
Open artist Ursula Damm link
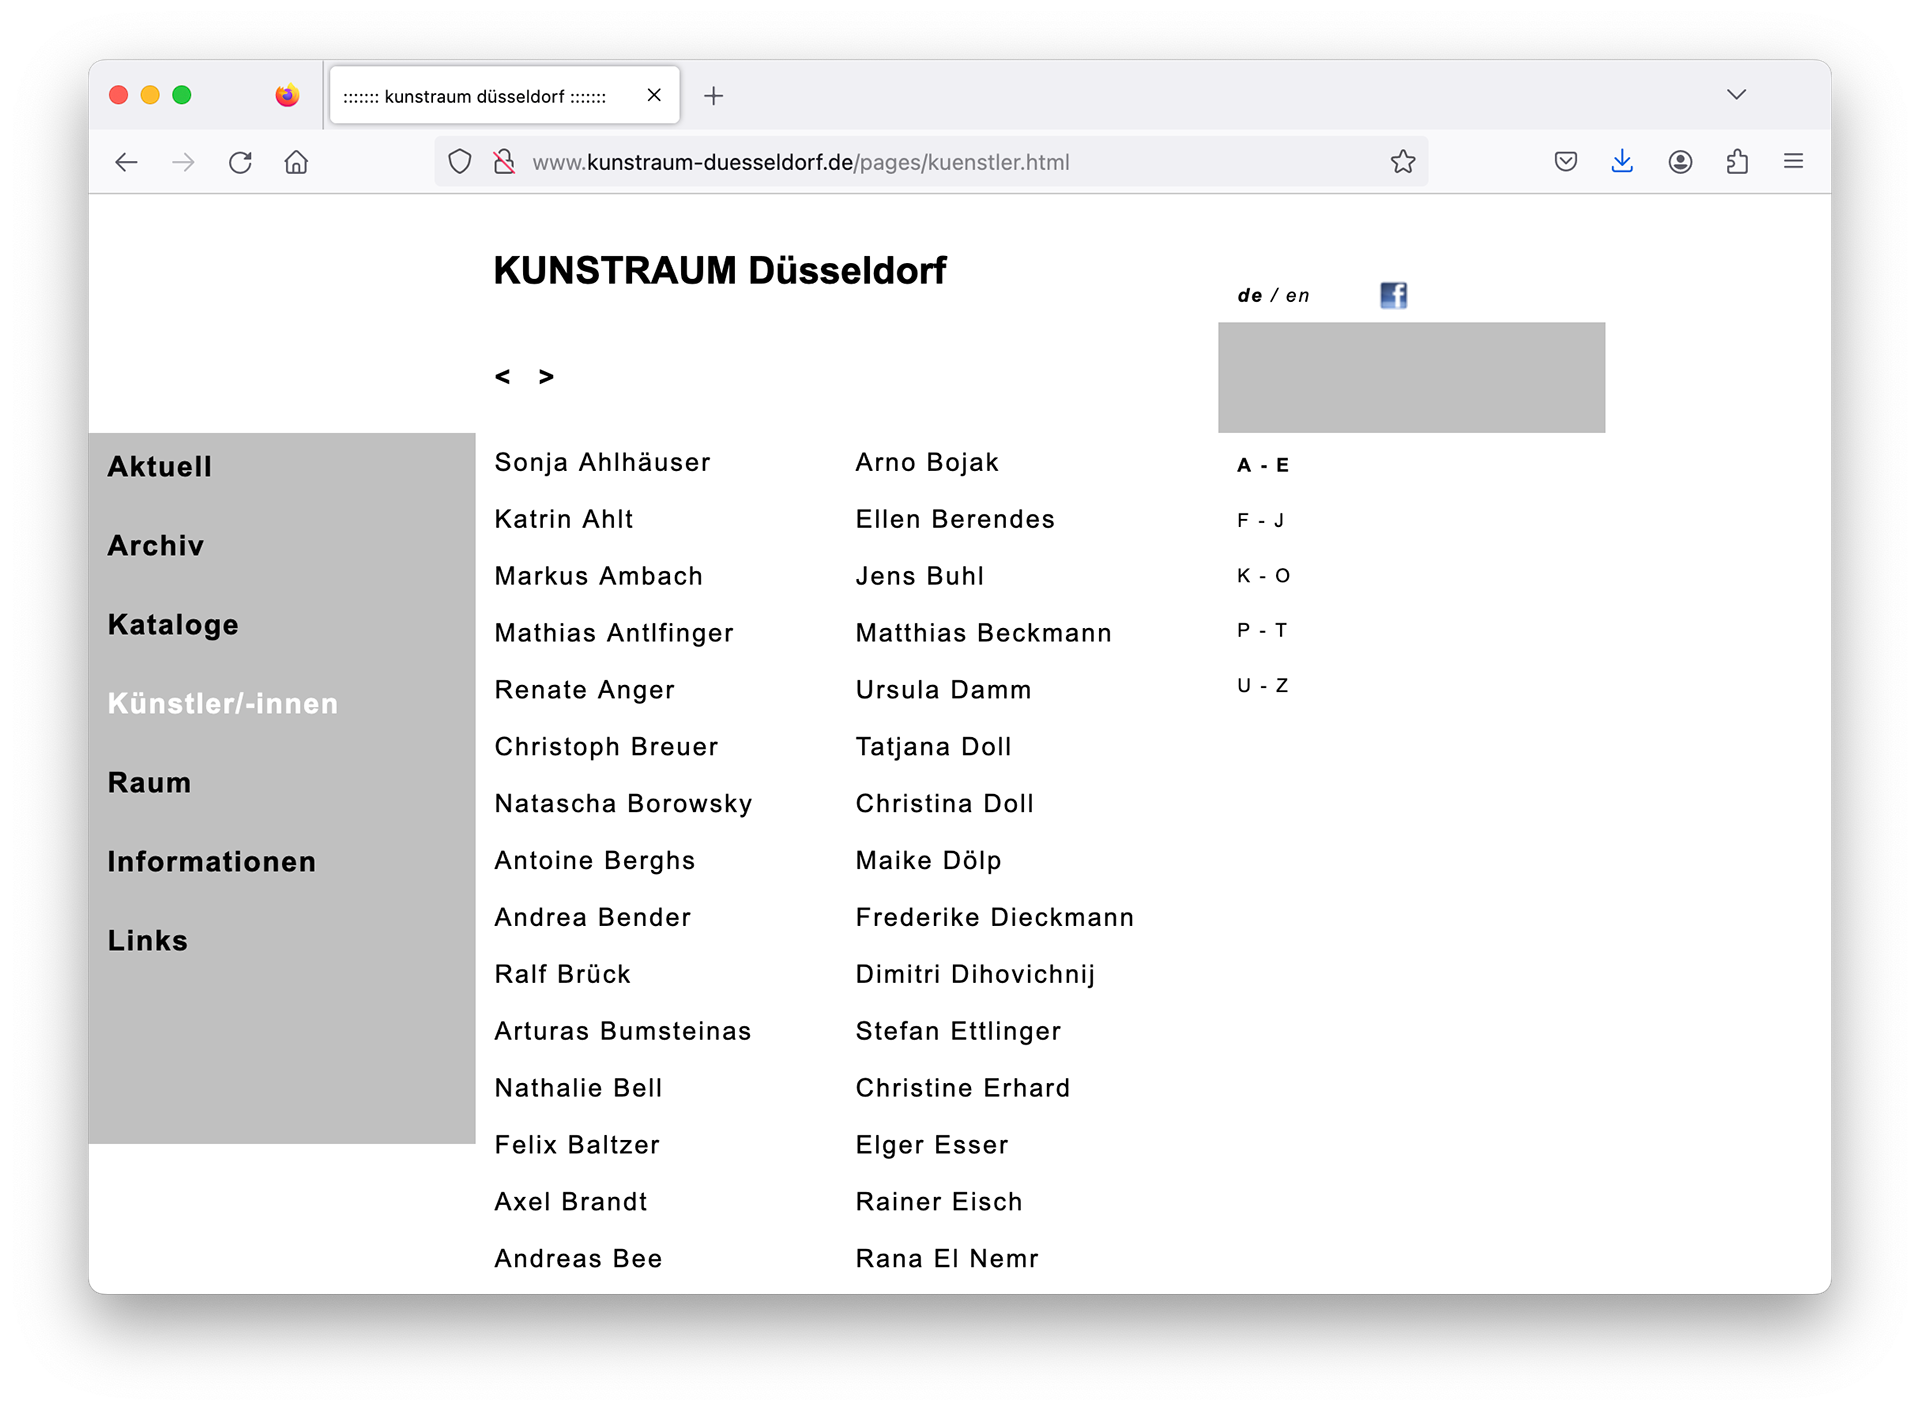[942, 690]
